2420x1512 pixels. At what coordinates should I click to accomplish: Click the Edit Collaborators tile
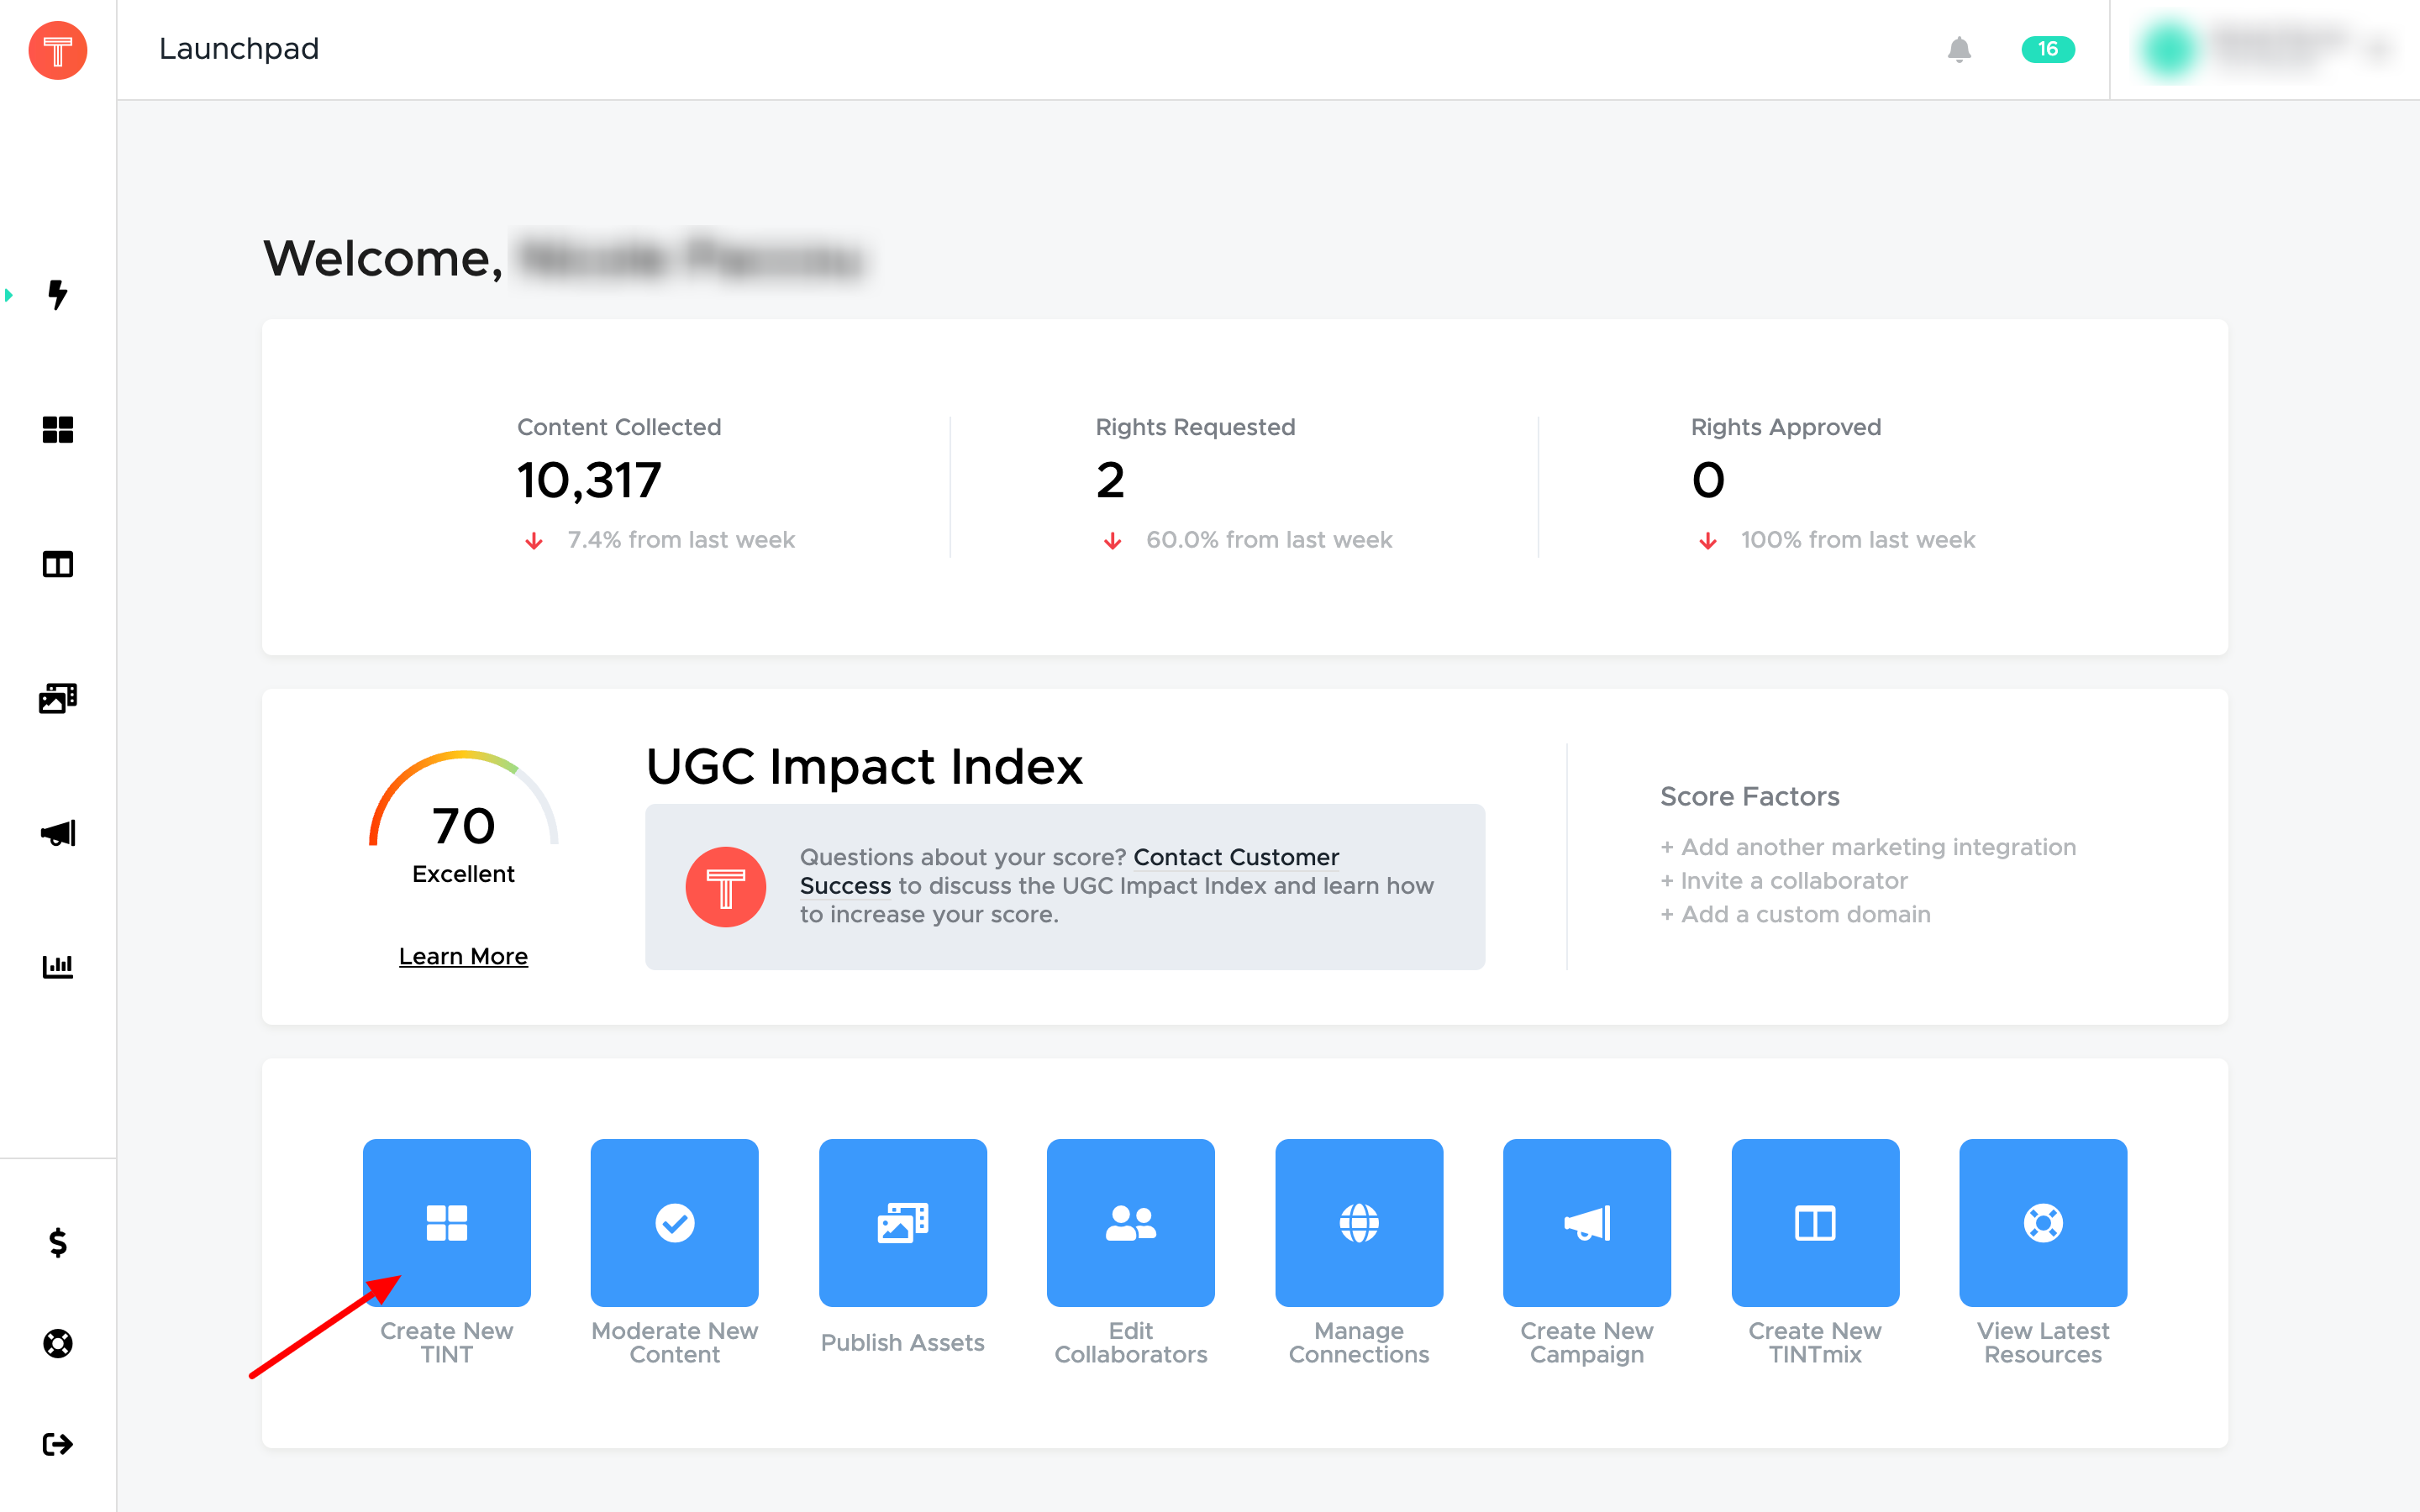point(1130,1222)
